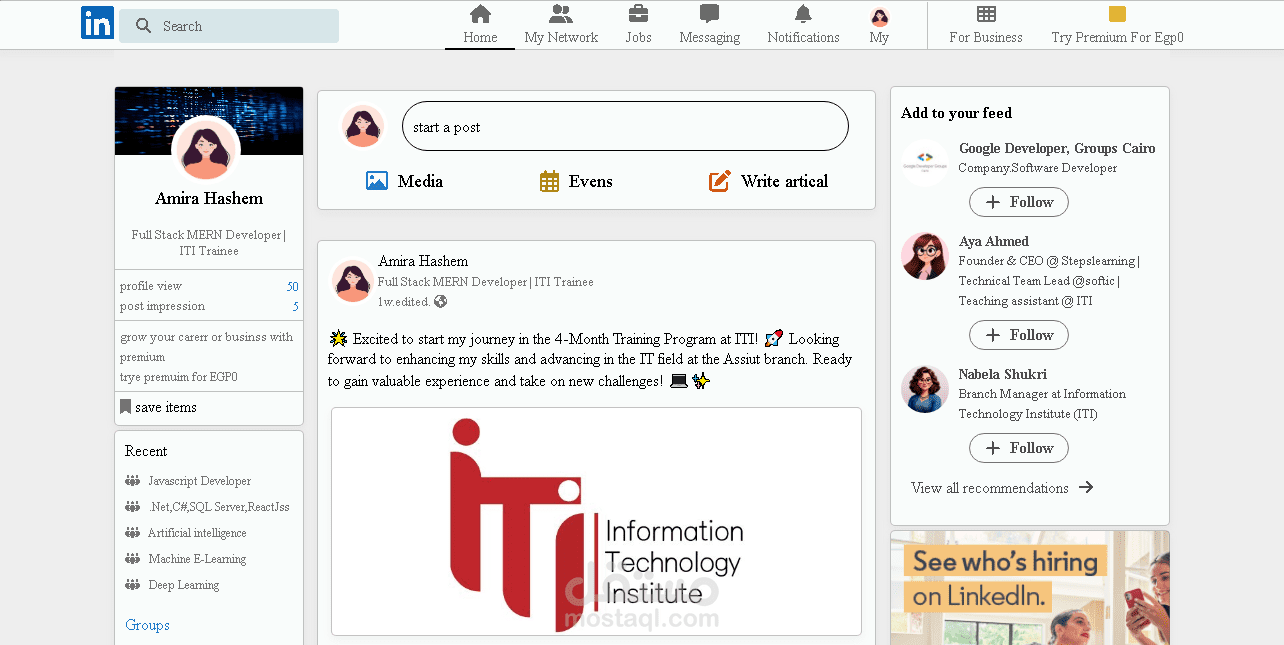The width and height of the screenshot is (1284, 645).
Task: Click the arrow next to View all recommendations
Action: click(x=1086, y=488)
